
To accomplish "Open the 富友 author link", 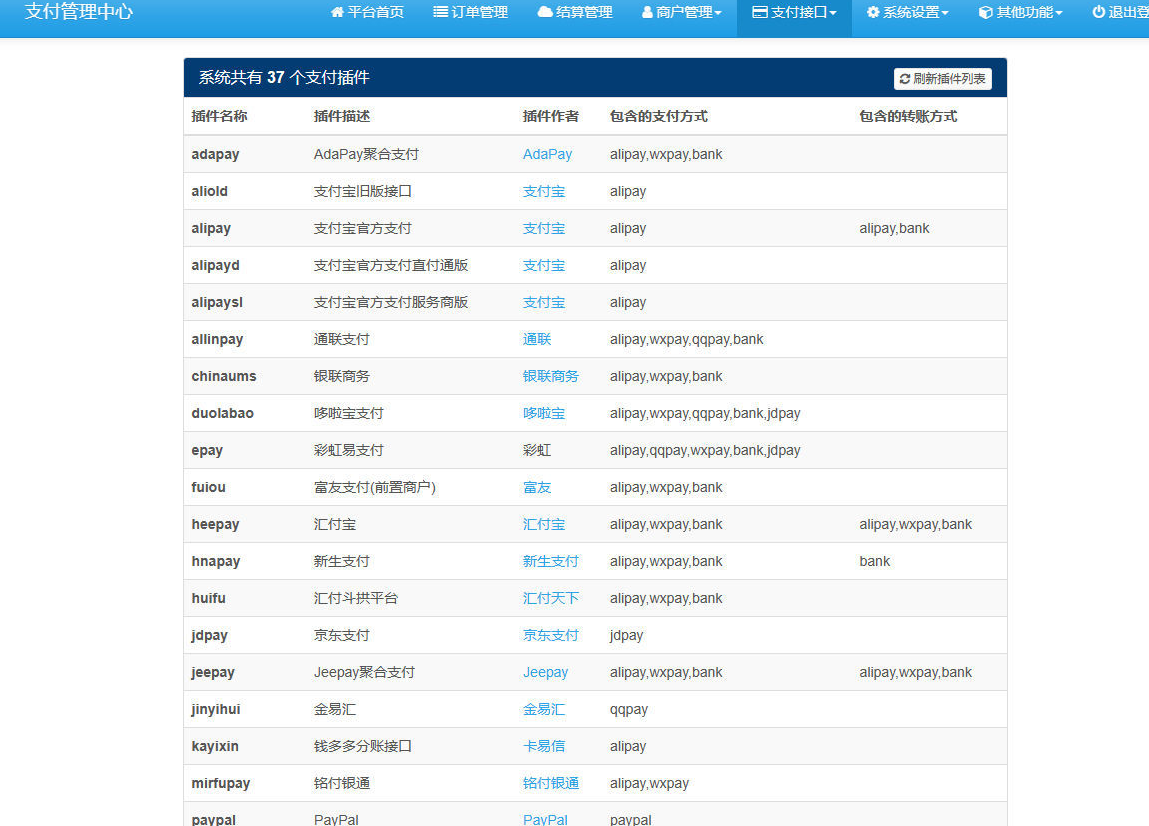I will click(537, 487).
